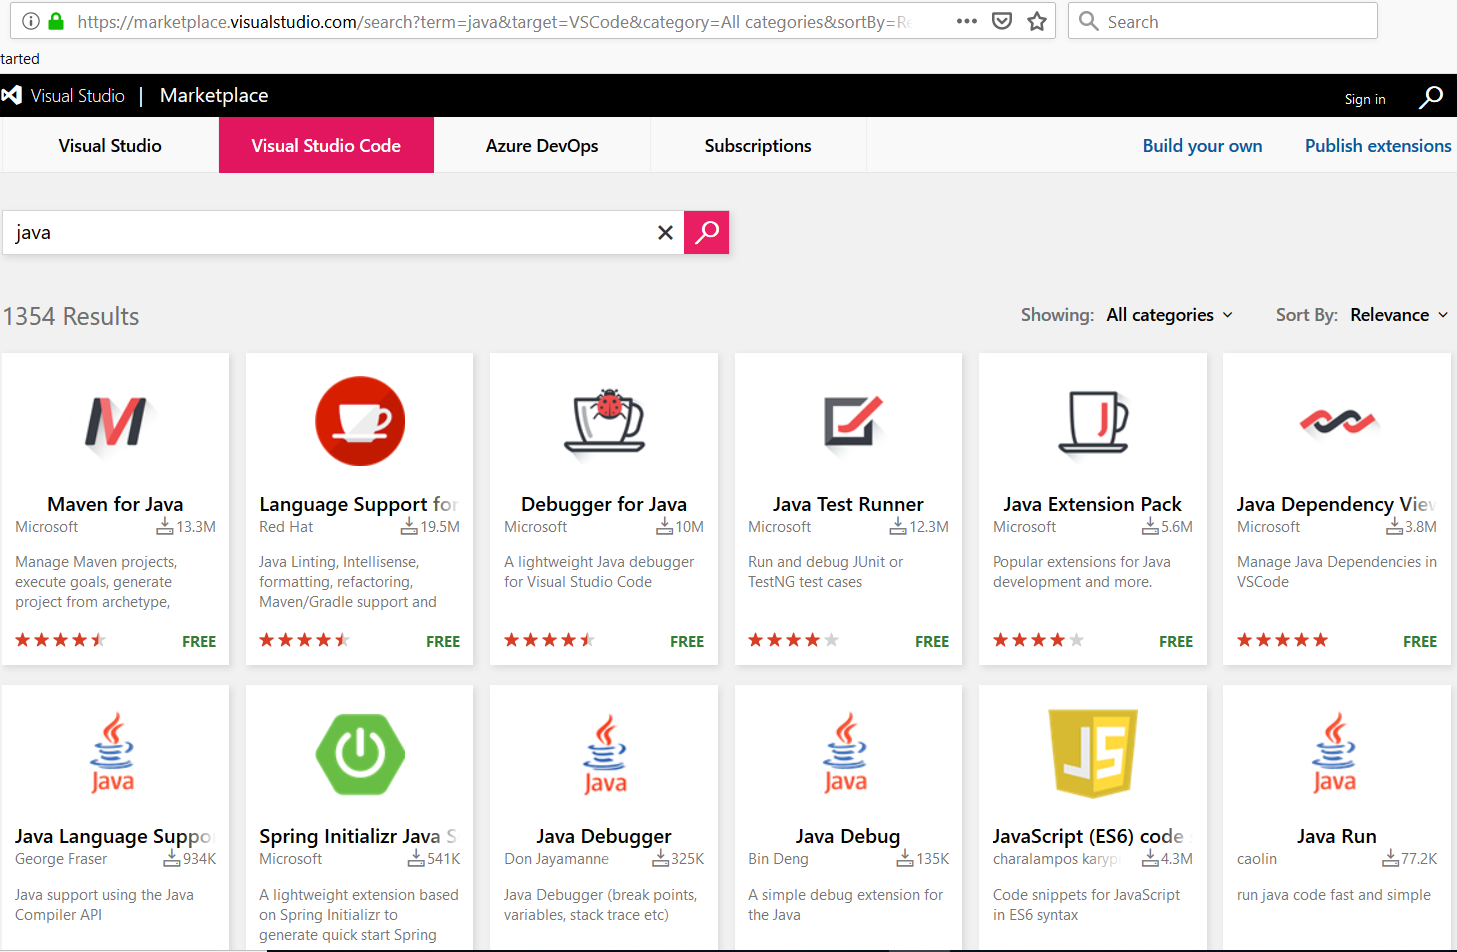Click the Java Language Support Java logo
1457x952 pixels.
click(113, 753)
